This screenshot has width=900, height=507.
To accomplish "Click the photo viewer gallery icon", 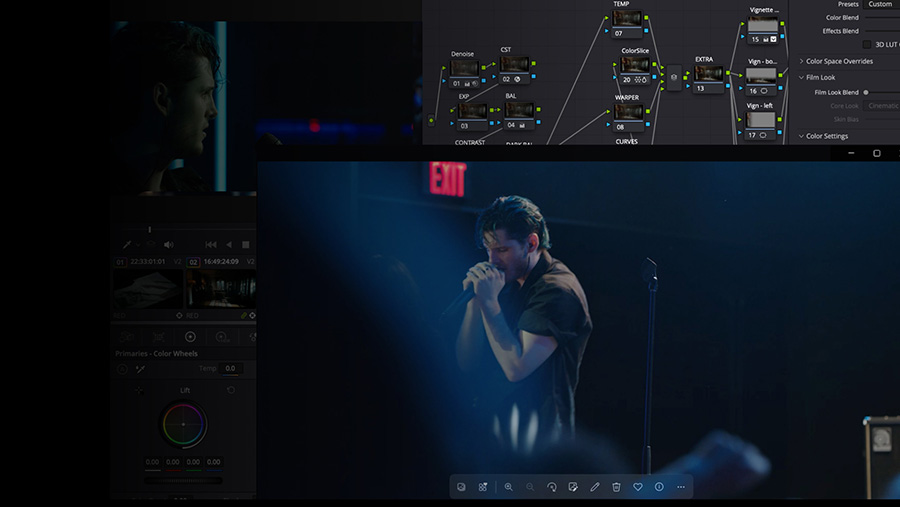I will 461,487.
